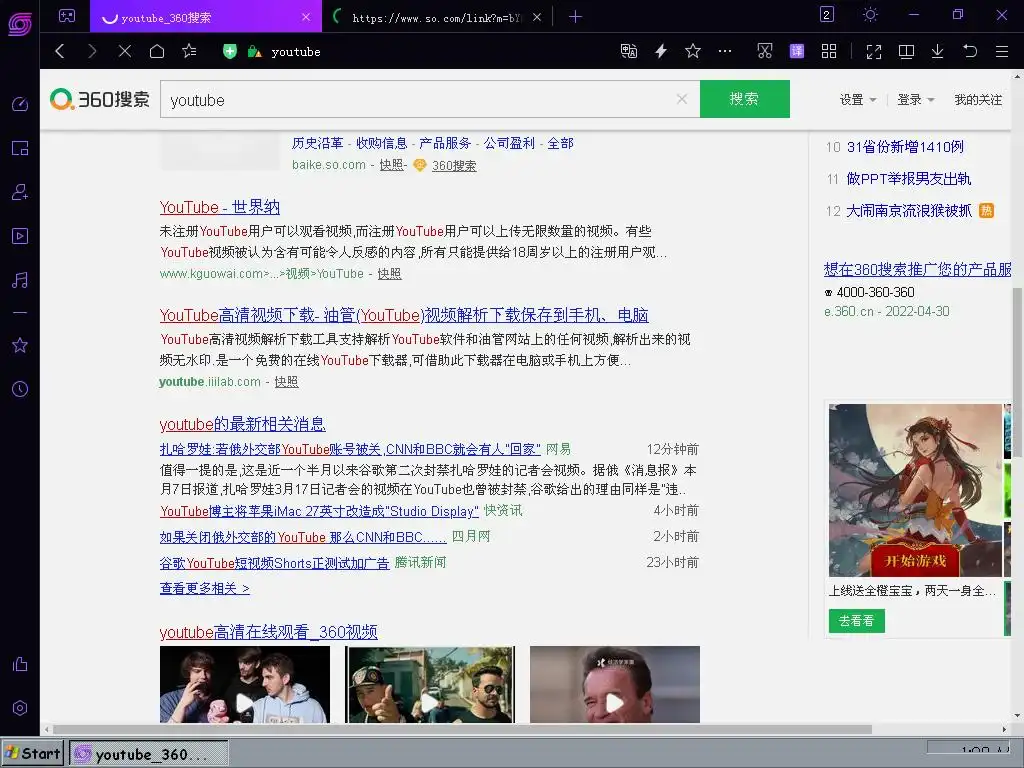1024x768 pixels.
Task: Open the hamburger main menu
Action: 1002,51
